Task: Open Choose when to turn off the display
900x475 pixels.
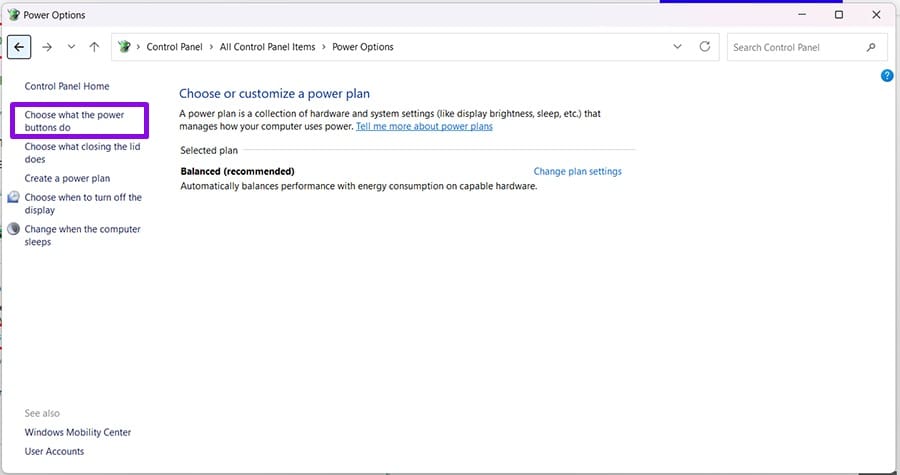Action: (x=83, y=204)
